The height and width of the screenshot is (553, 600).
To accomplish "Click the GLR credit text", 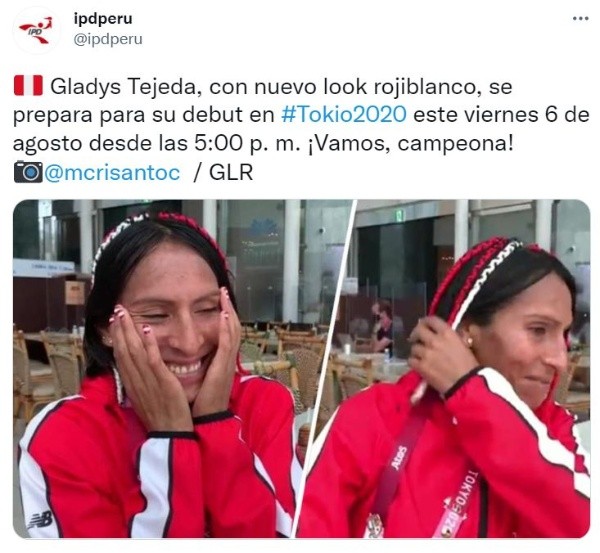I will pos(231,172).
